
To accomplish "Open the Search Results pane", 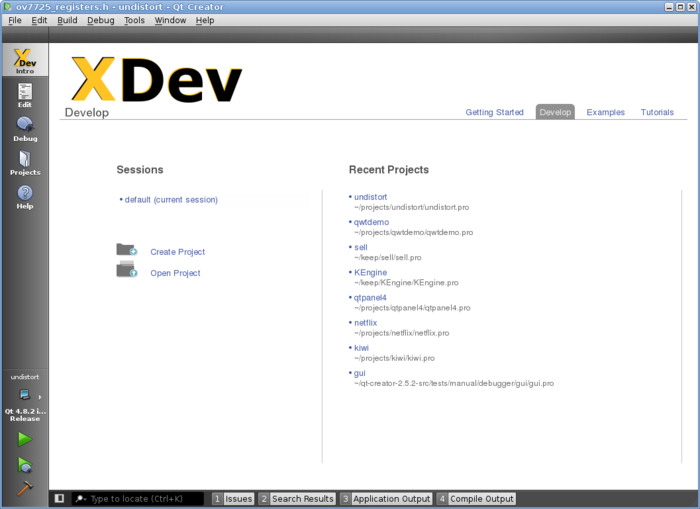I will (x=296, y=499).
